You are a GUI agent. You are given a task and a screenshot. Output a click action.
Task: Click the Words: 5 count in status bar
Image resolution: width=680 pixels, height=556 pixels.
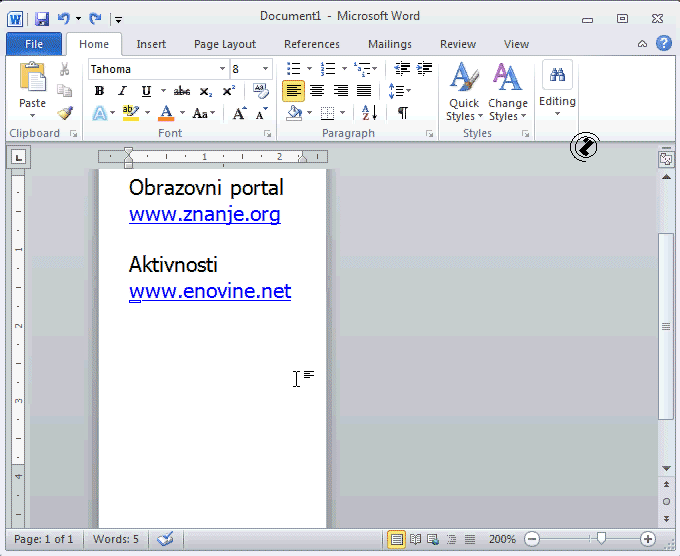coord(116,539)
